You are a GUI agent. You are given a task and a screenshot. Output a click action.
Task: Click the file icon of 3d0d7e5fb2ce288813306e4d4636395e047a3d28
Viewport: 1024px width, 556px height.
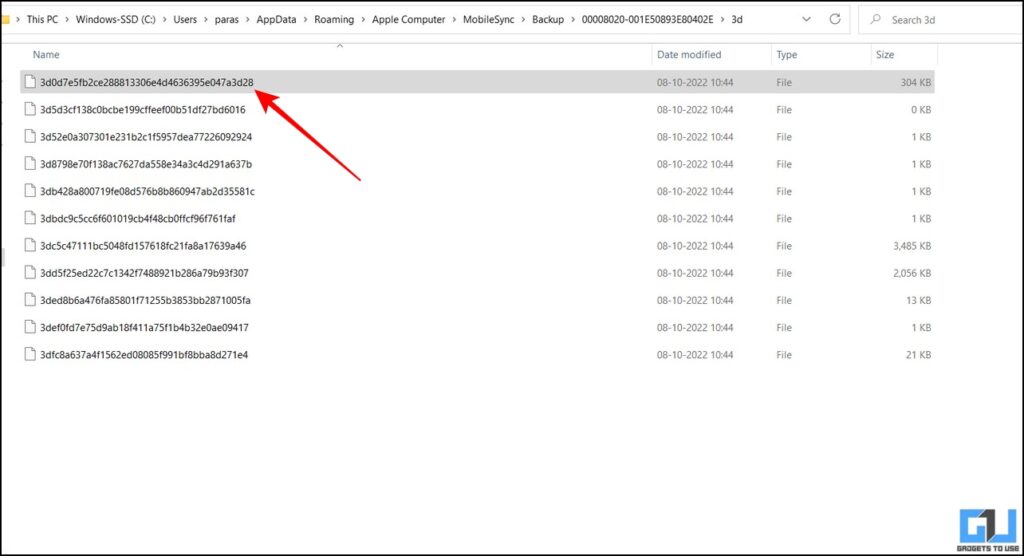[x=31, y=82]
